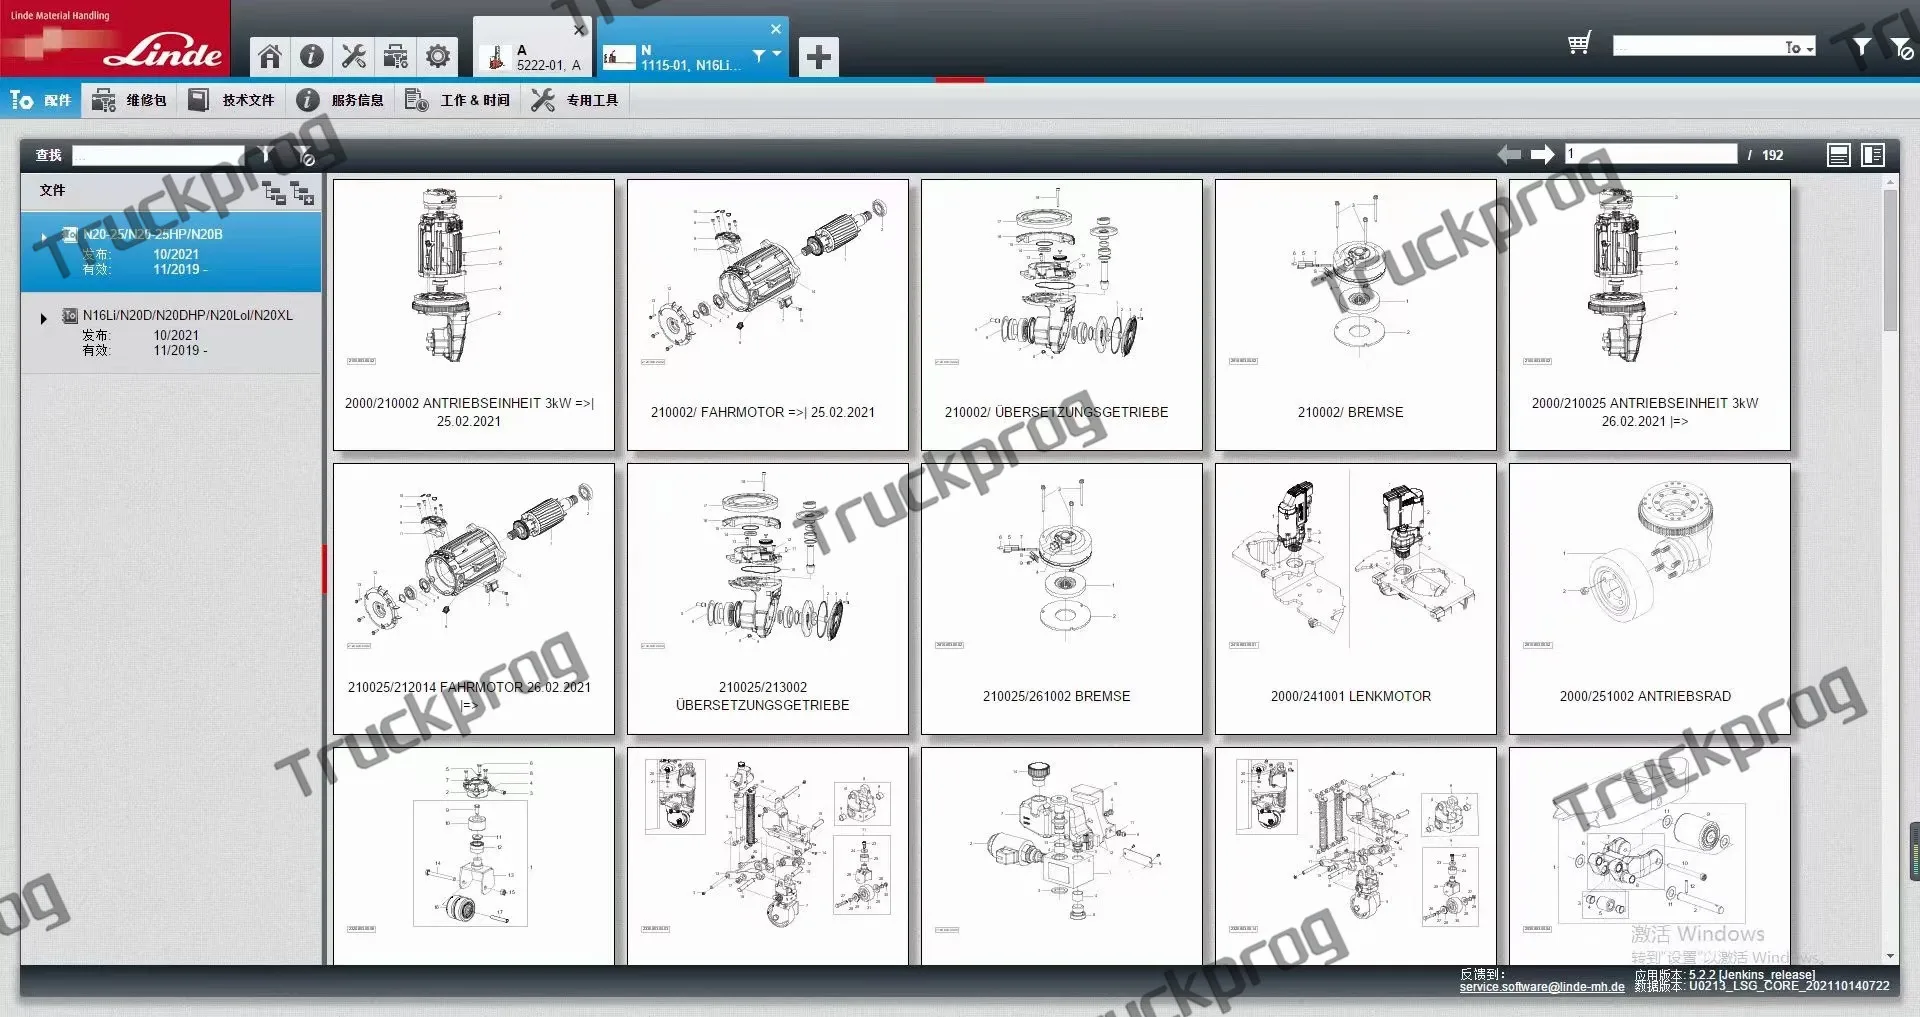The width and height of the screenshot is (1920, 1017).
Task: Open the Home icon in top toolbar
Action: point(270,56)
